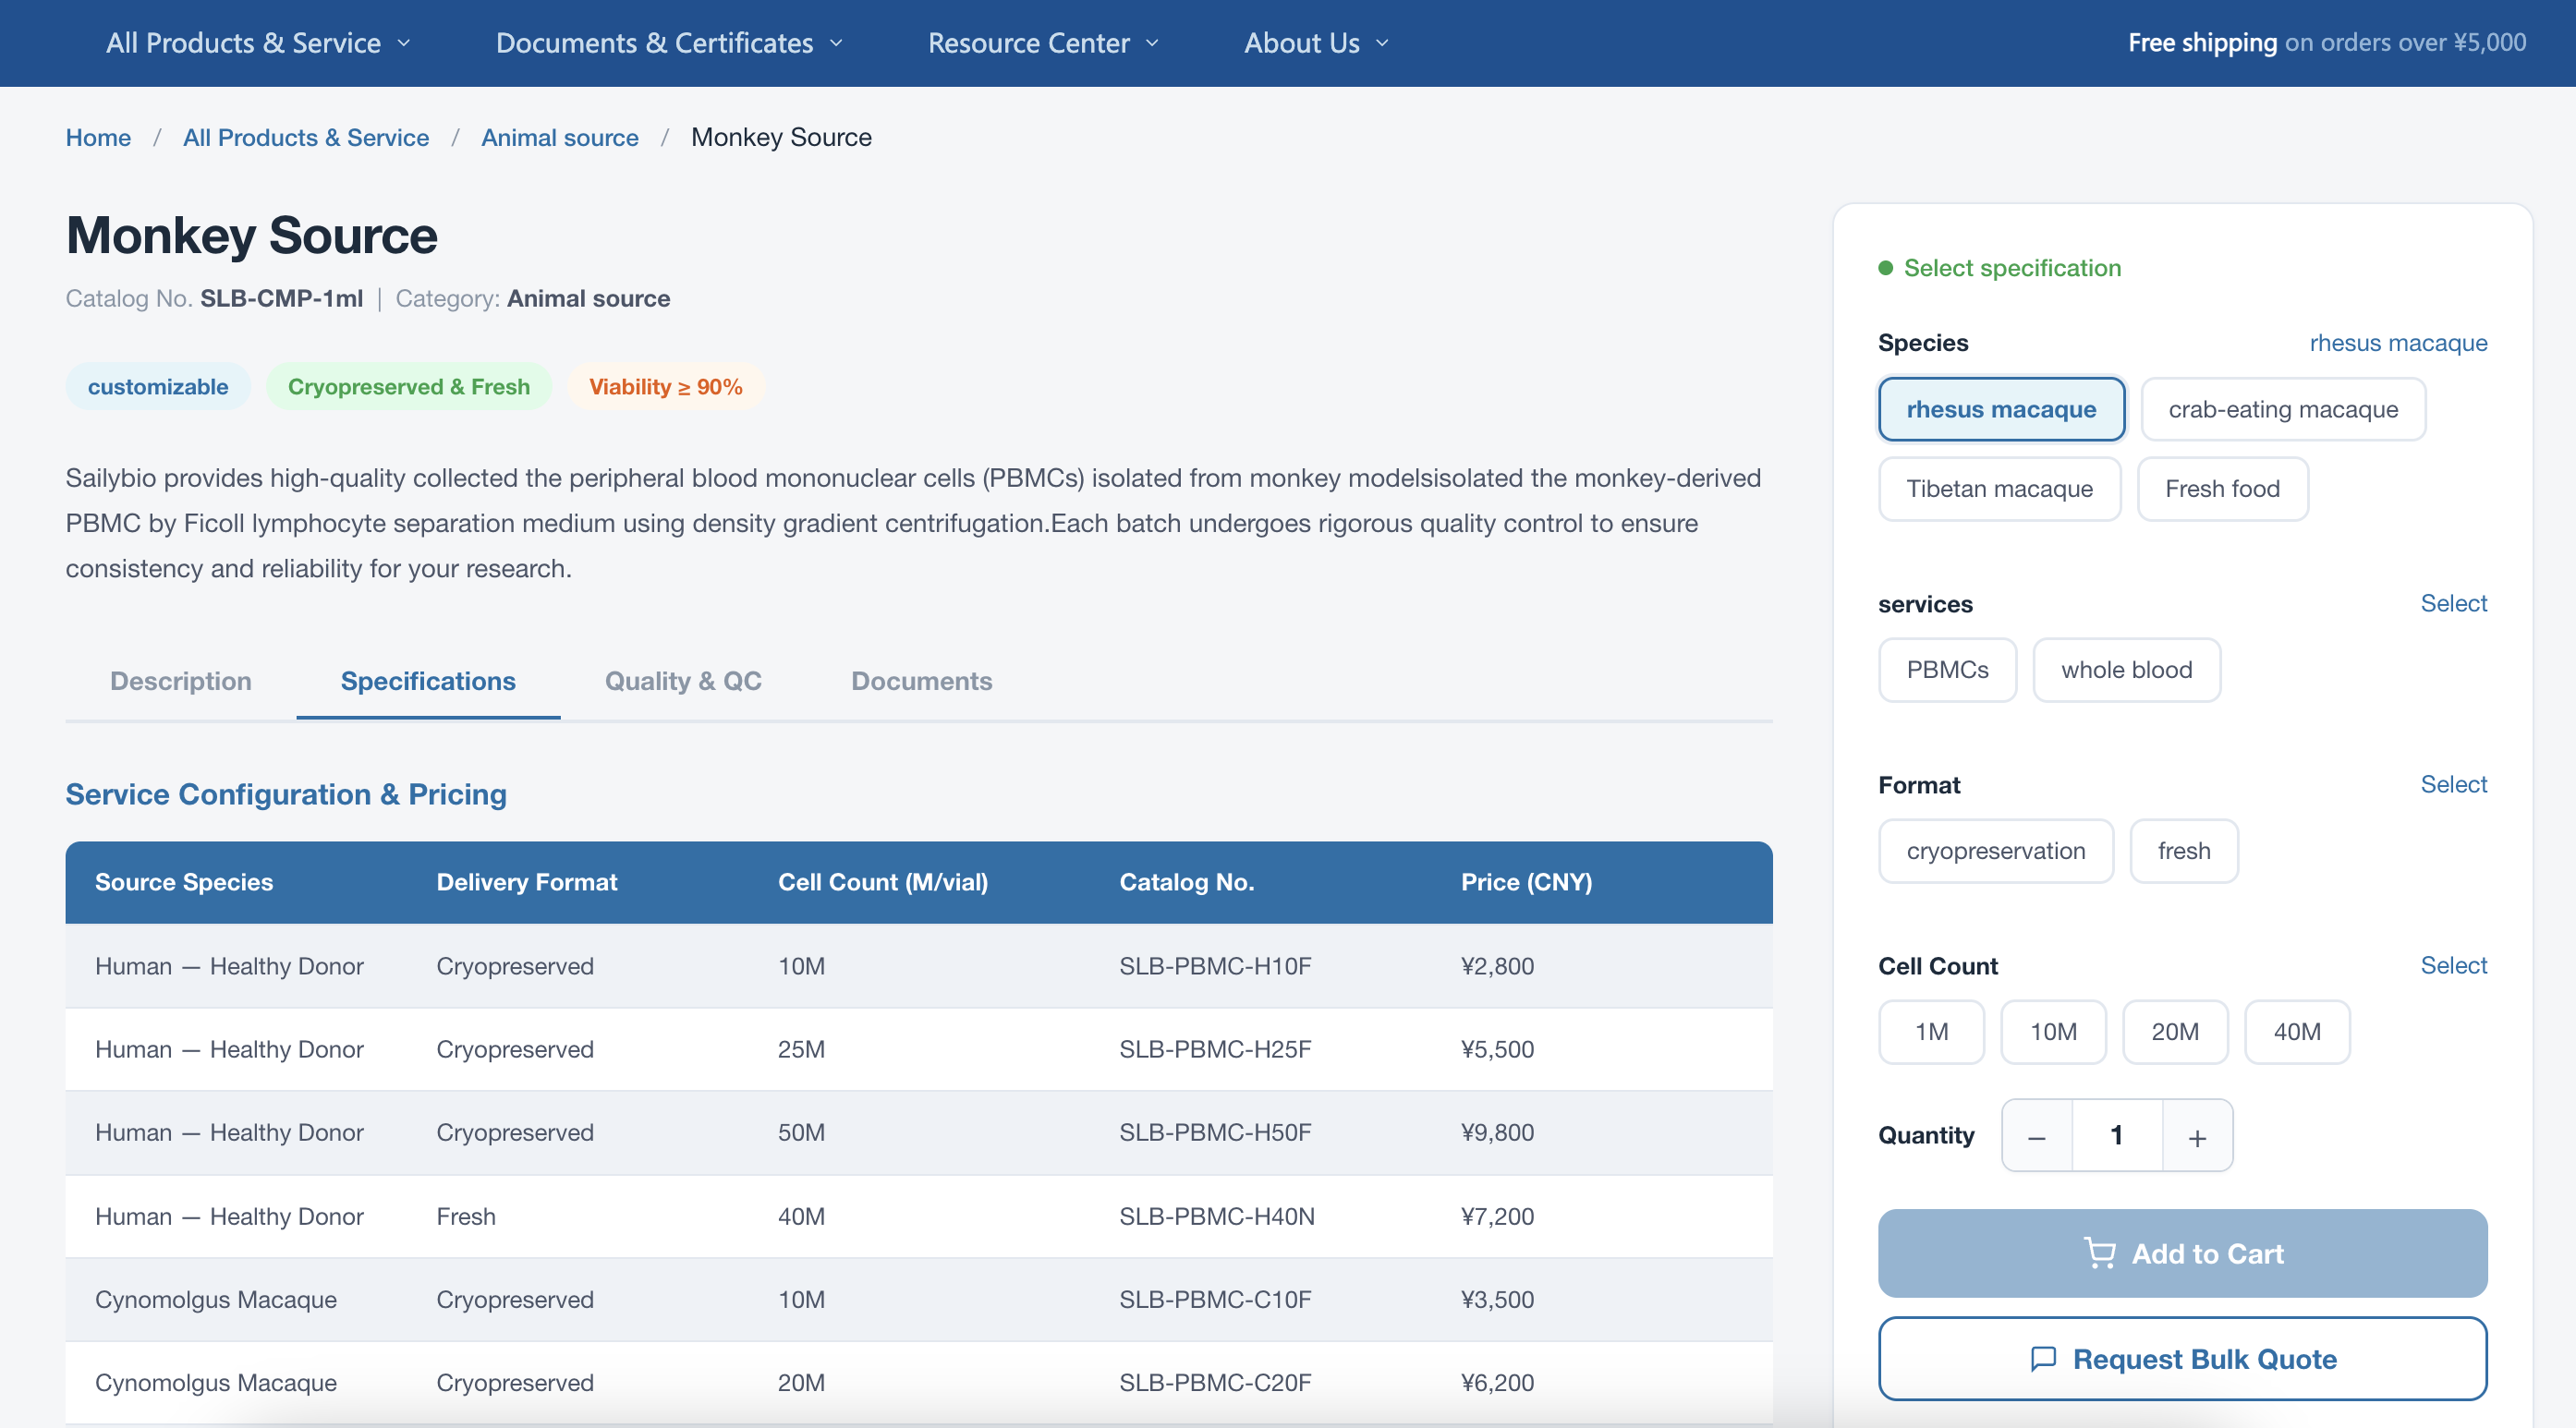Pick Tibetan macaque species option
2576x1428 pixels.
[1999, 489]
